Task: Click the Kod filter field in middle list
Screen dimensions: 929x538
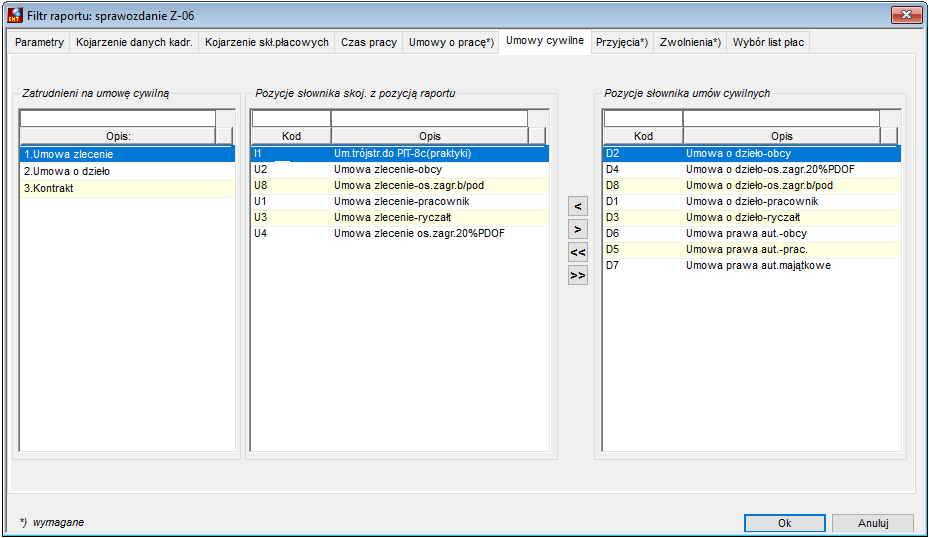Action: tap(291, 119)
